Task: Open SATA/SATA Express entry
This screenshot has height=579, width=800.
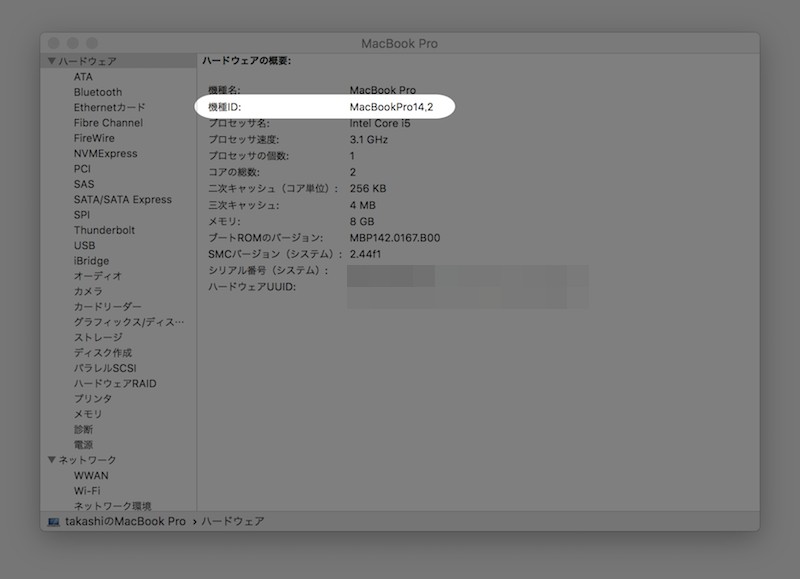Action: click(x=122, y=199)
